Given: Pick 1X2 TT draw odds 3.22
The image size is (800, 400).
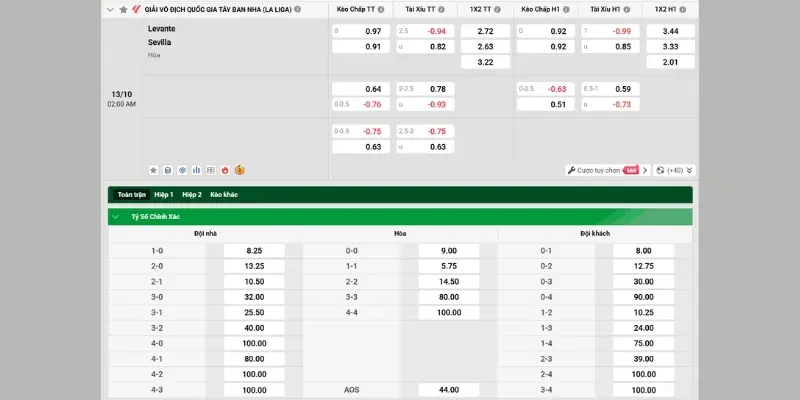Looking at the screenshot, I should tap(485, 62).
